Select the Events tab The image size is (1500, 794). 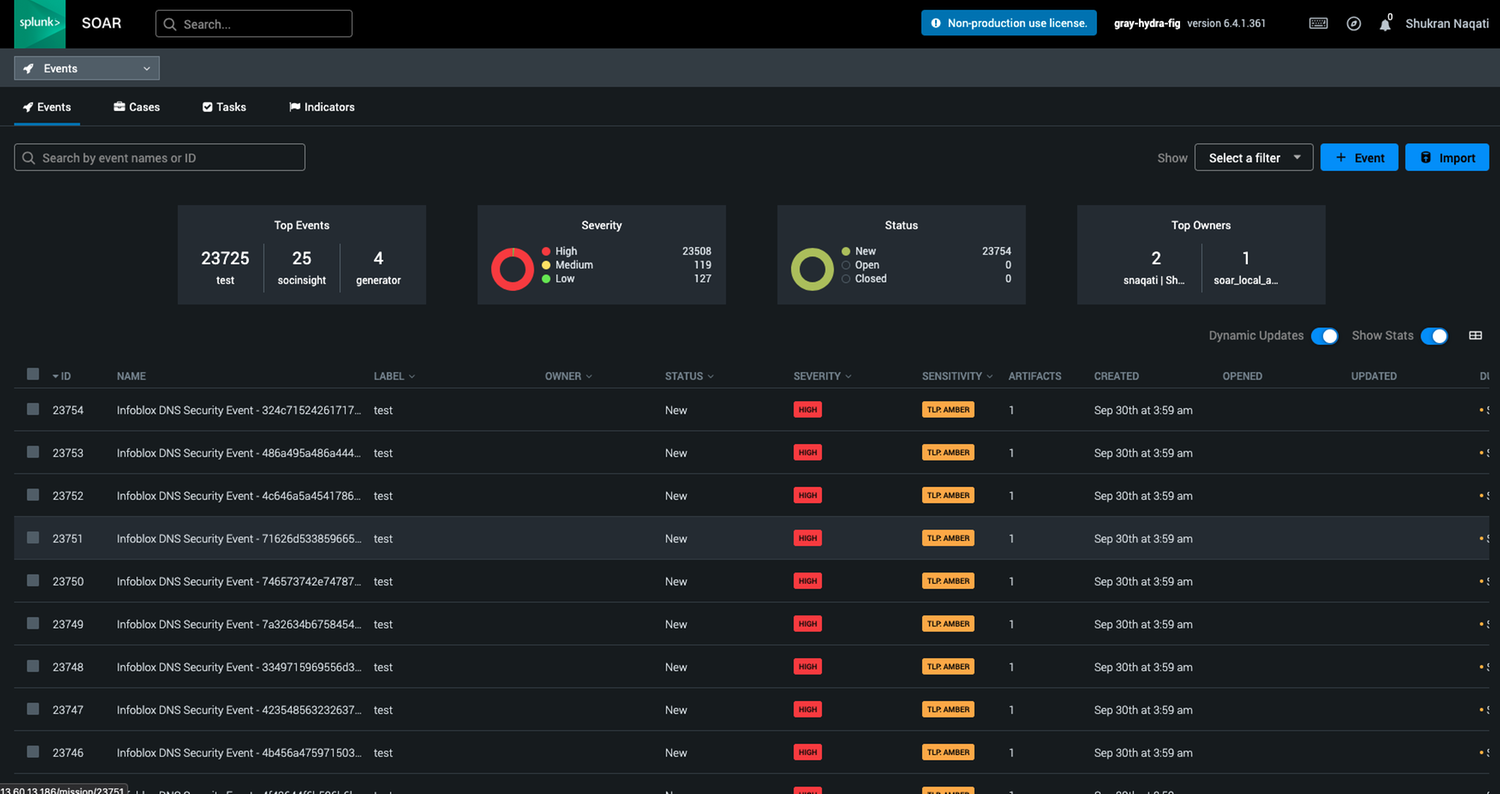coord(47,107)
